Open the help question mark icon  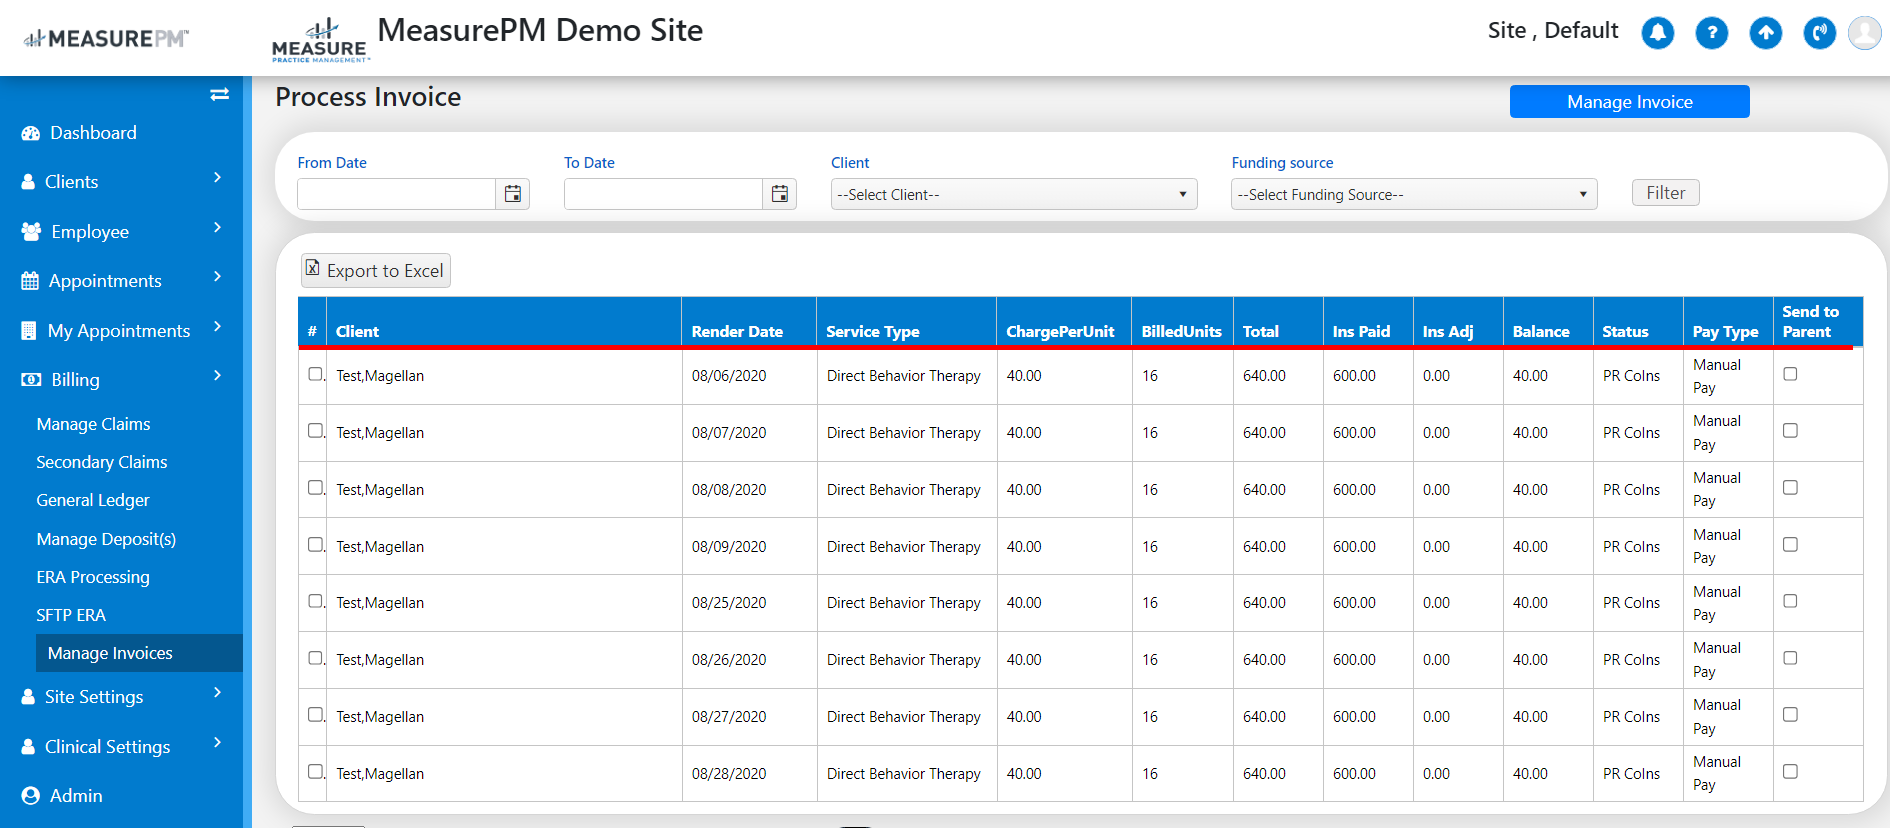(x=1711, y=33)
